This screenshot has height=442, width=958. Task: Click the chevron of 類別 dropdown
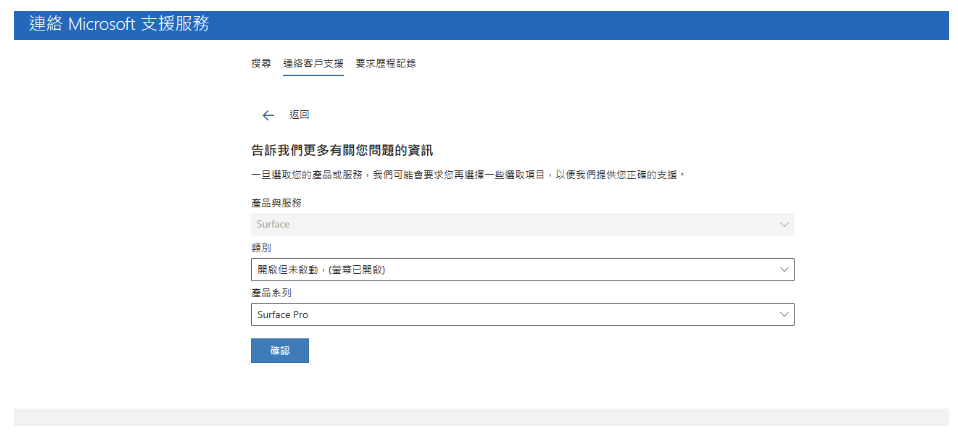[784, 270]
